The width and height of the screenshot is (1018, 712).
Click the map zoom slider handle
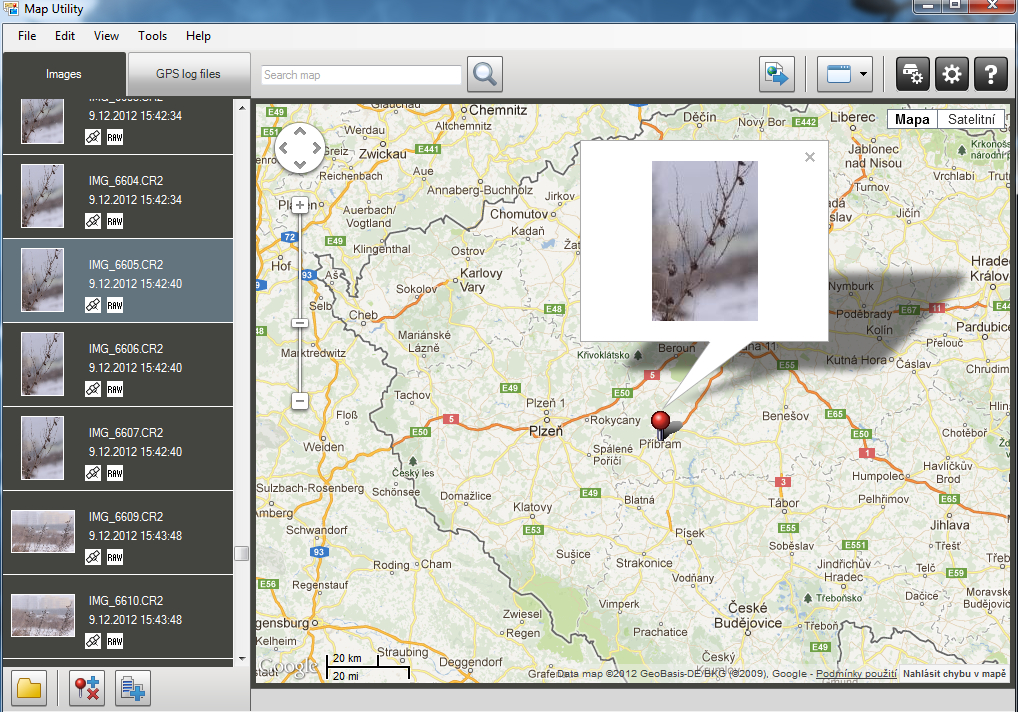tap(299, 323)
